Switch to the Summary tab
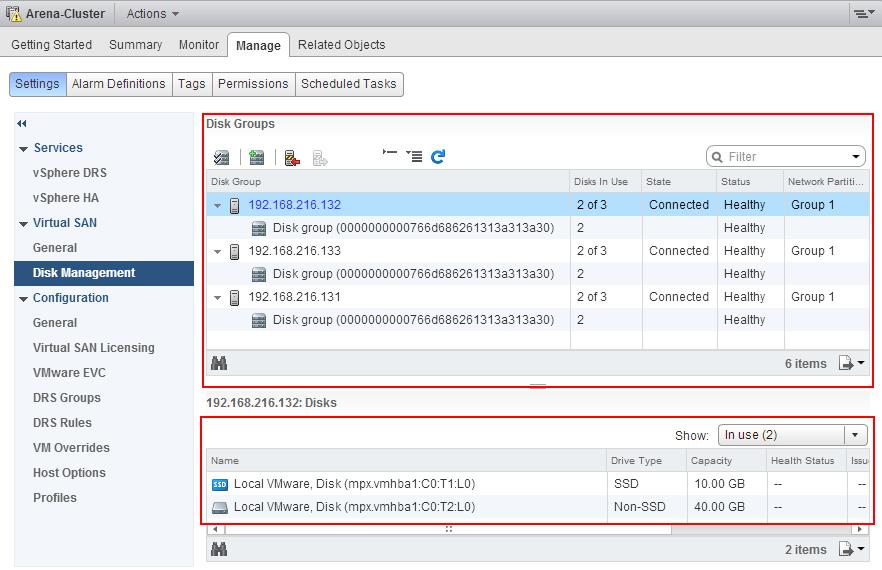882x570 pixels. tap(136, 44)
